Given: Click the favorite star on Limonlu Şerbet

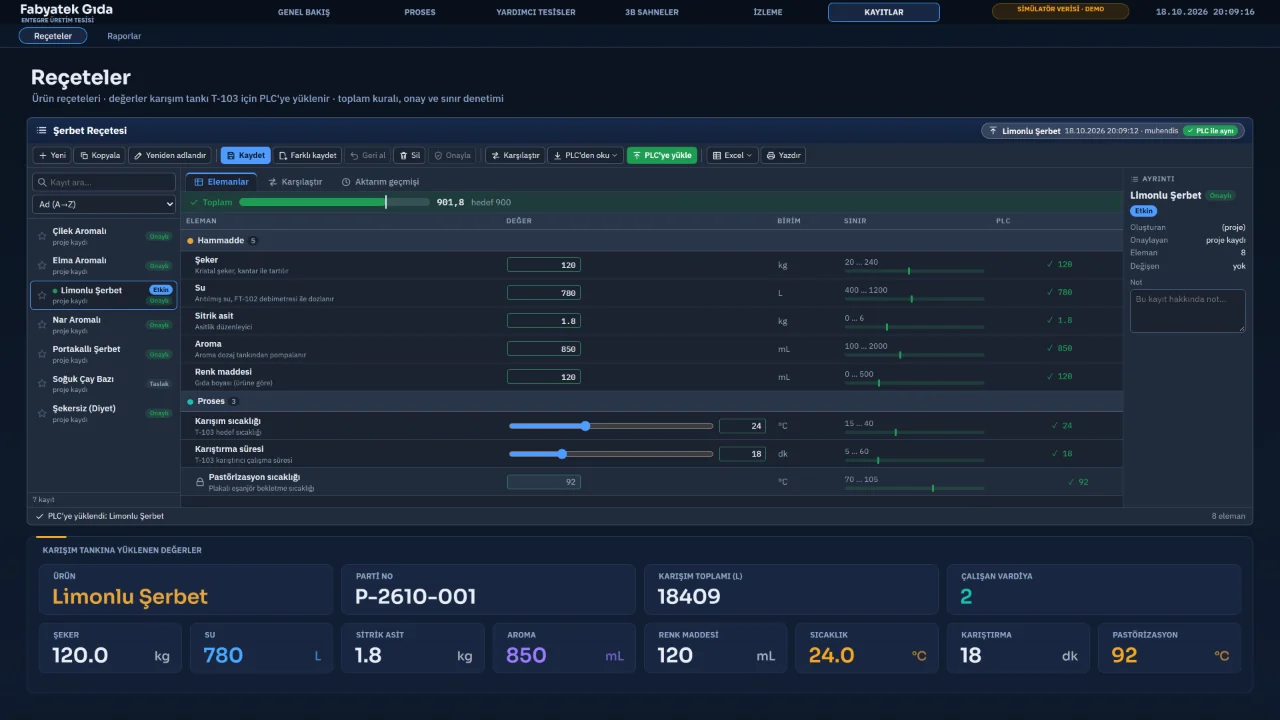Looking at the screenshot, I should 42,295.
